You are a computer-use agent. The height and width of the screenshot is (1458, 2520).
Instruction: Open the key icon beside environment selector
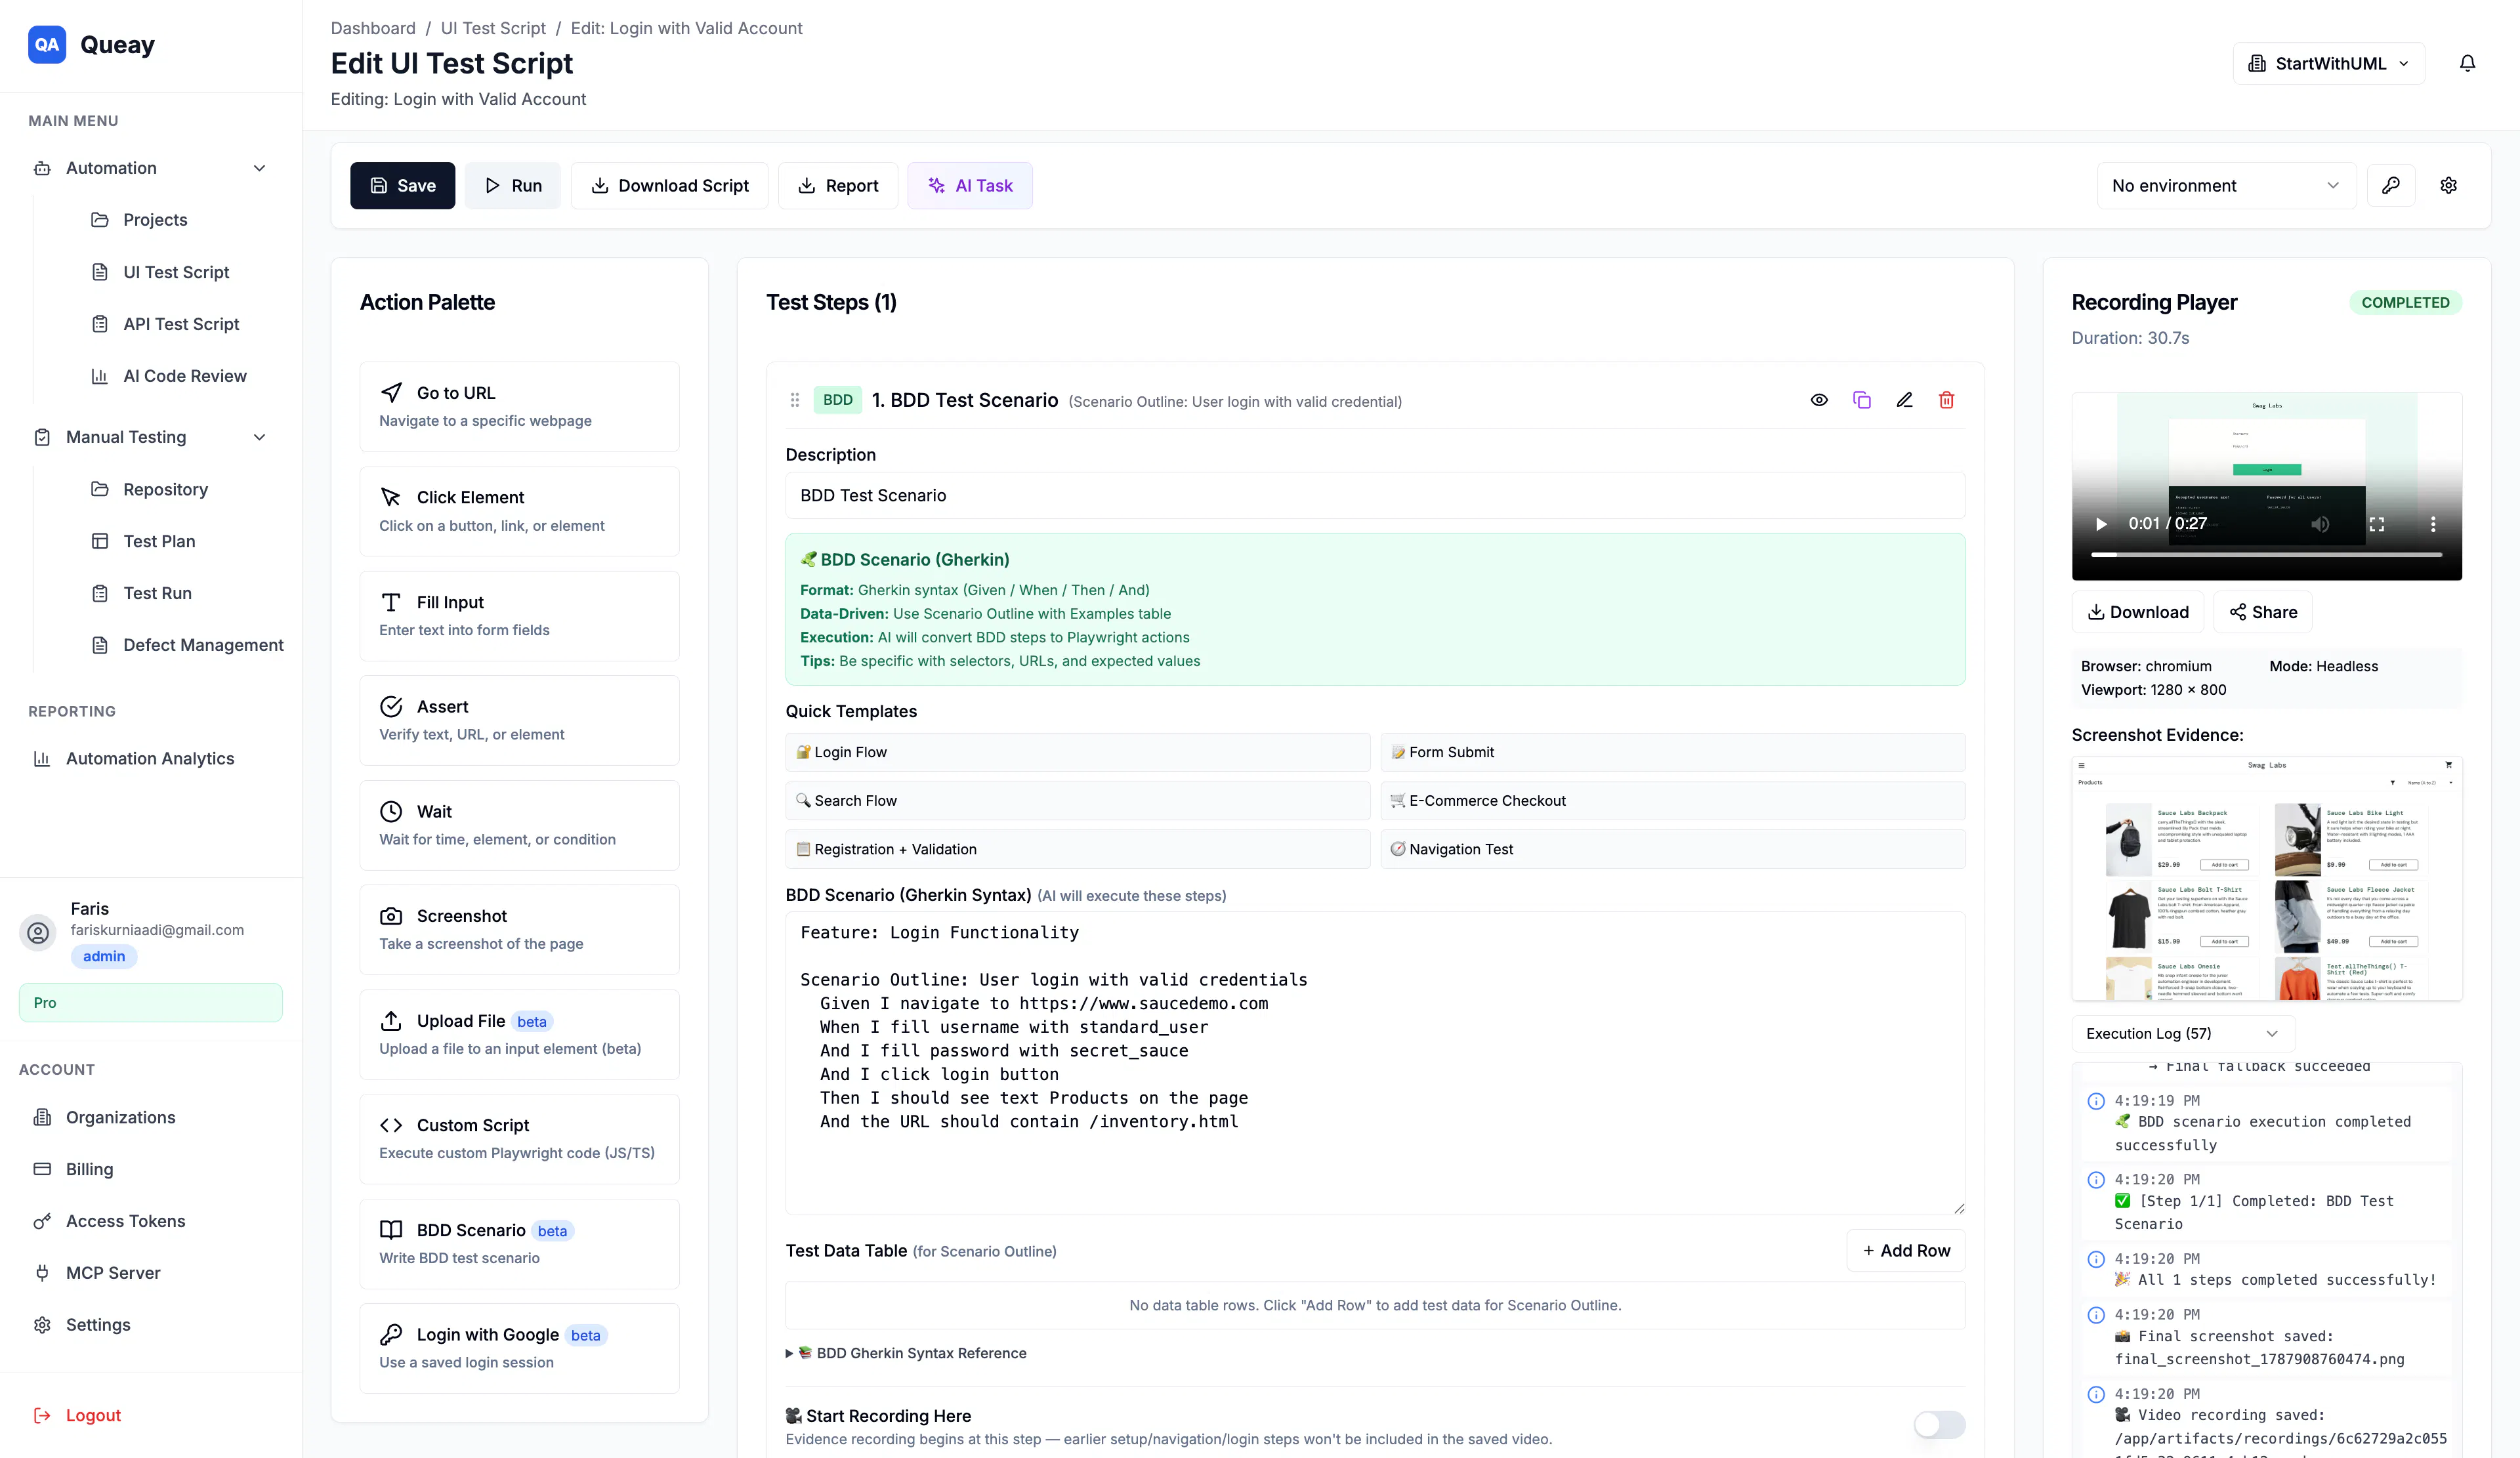point(2391,185)
